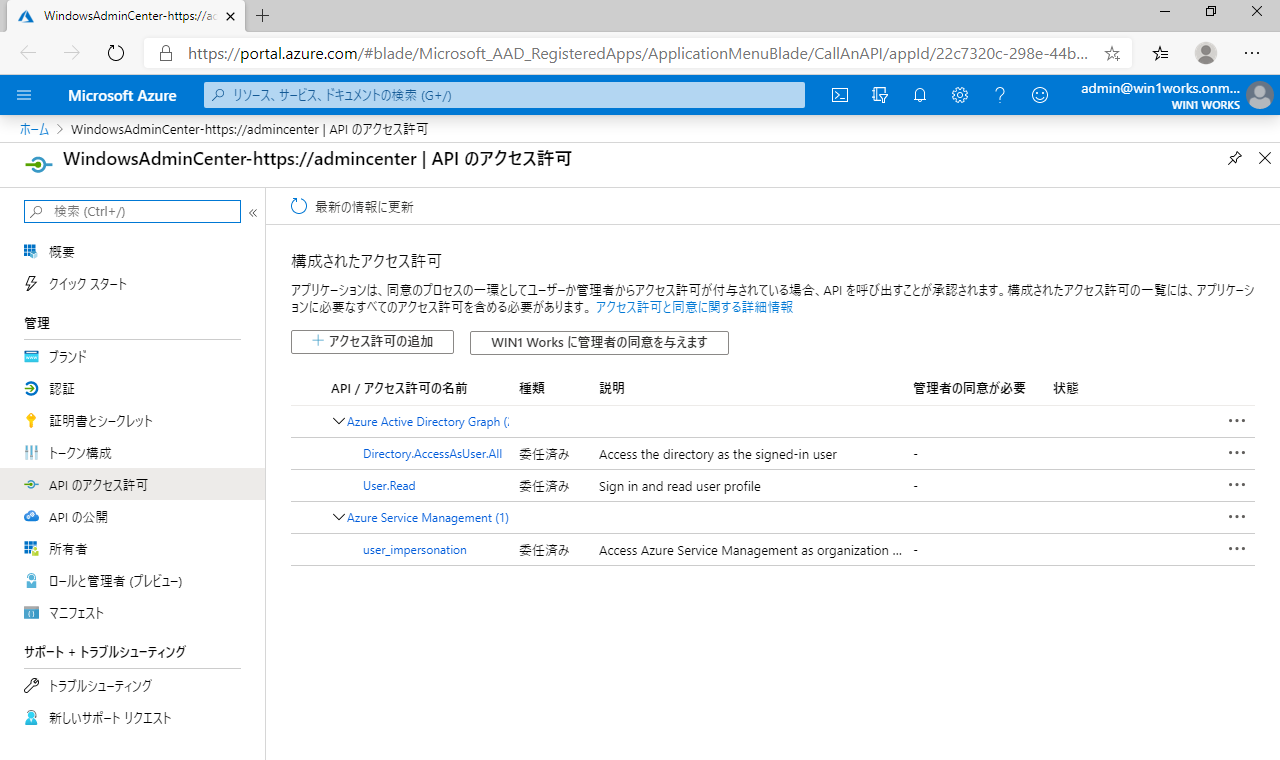The image size is (1280, 760).
Task: Launch Cloud Shell from the top bar
Action: coord(841,95)
